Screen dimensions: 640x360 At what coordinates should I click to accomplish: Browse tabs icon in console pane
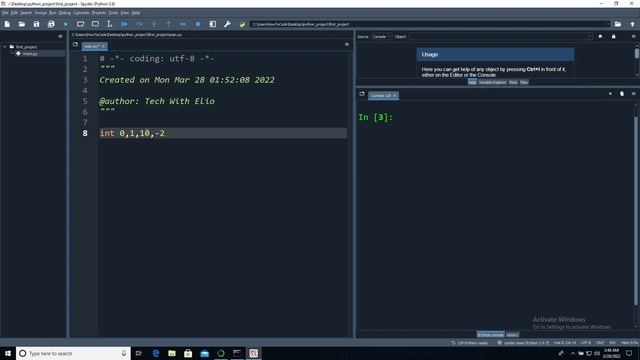coord(362,94)
